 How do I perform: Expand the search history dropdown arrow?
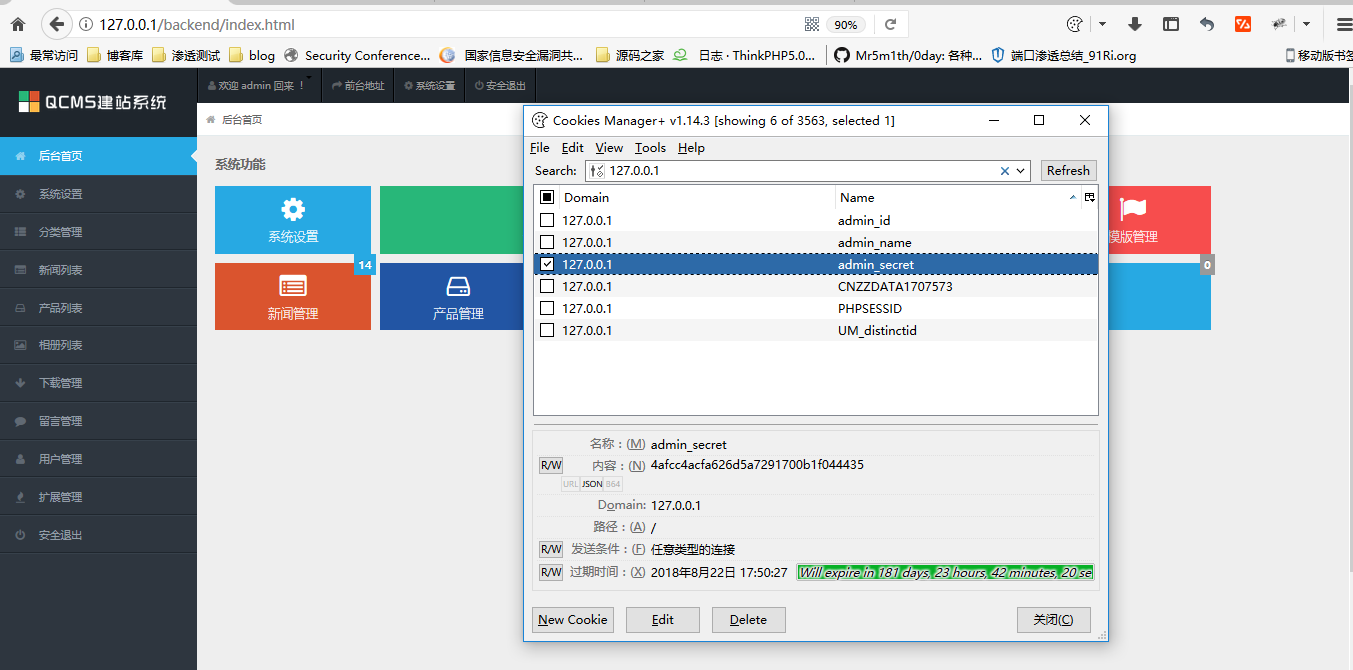pyautogui.click(x=1021, y=171)
